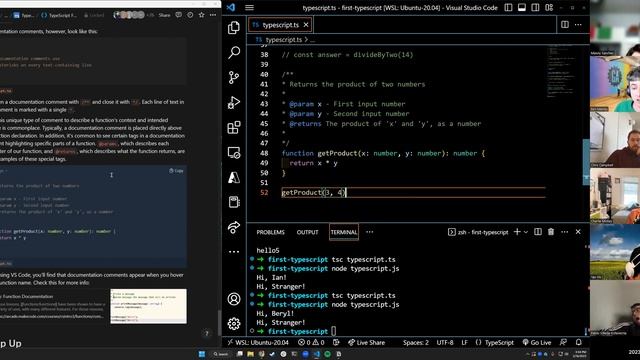Open the Source Control view
Image resolution: width=640 pixels, height=360 pixels.
click(234, 77)
